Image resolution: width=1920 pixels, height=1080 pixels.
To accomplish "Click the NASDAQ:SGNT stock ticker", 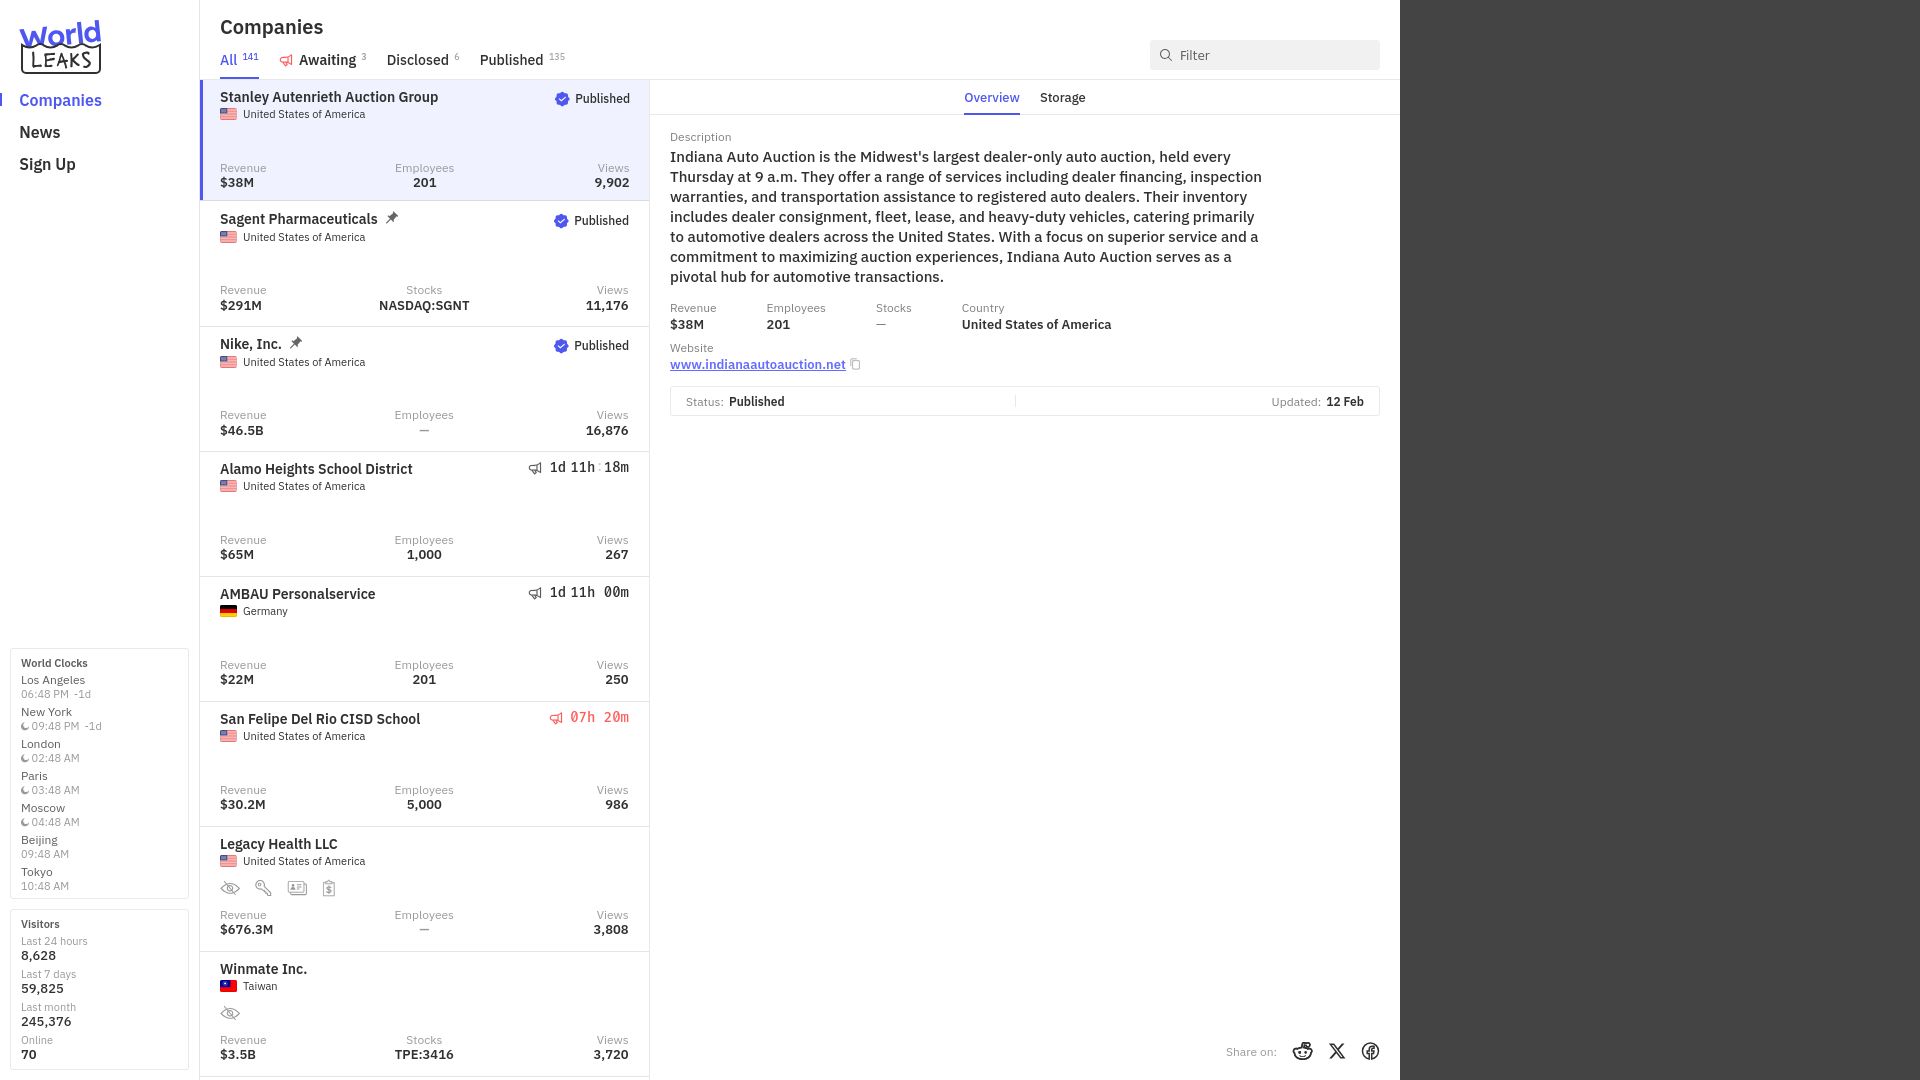I will (424, 306).
